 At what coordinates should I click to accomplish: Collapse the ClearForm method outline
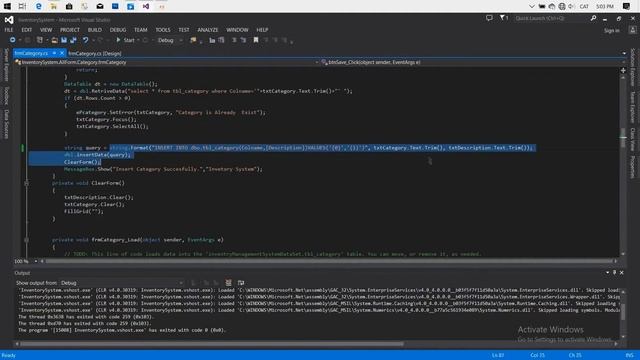(27, 183)
